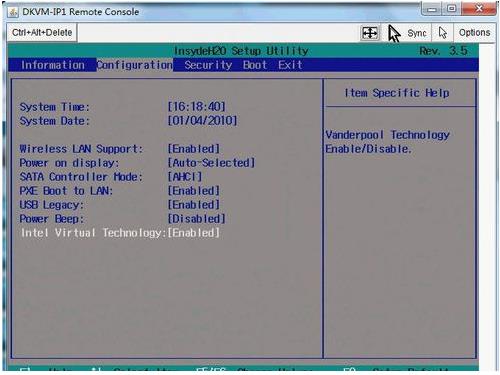Open the Boot tab
Viewport: 500px width, 375px height.
(x=255, y=65)
